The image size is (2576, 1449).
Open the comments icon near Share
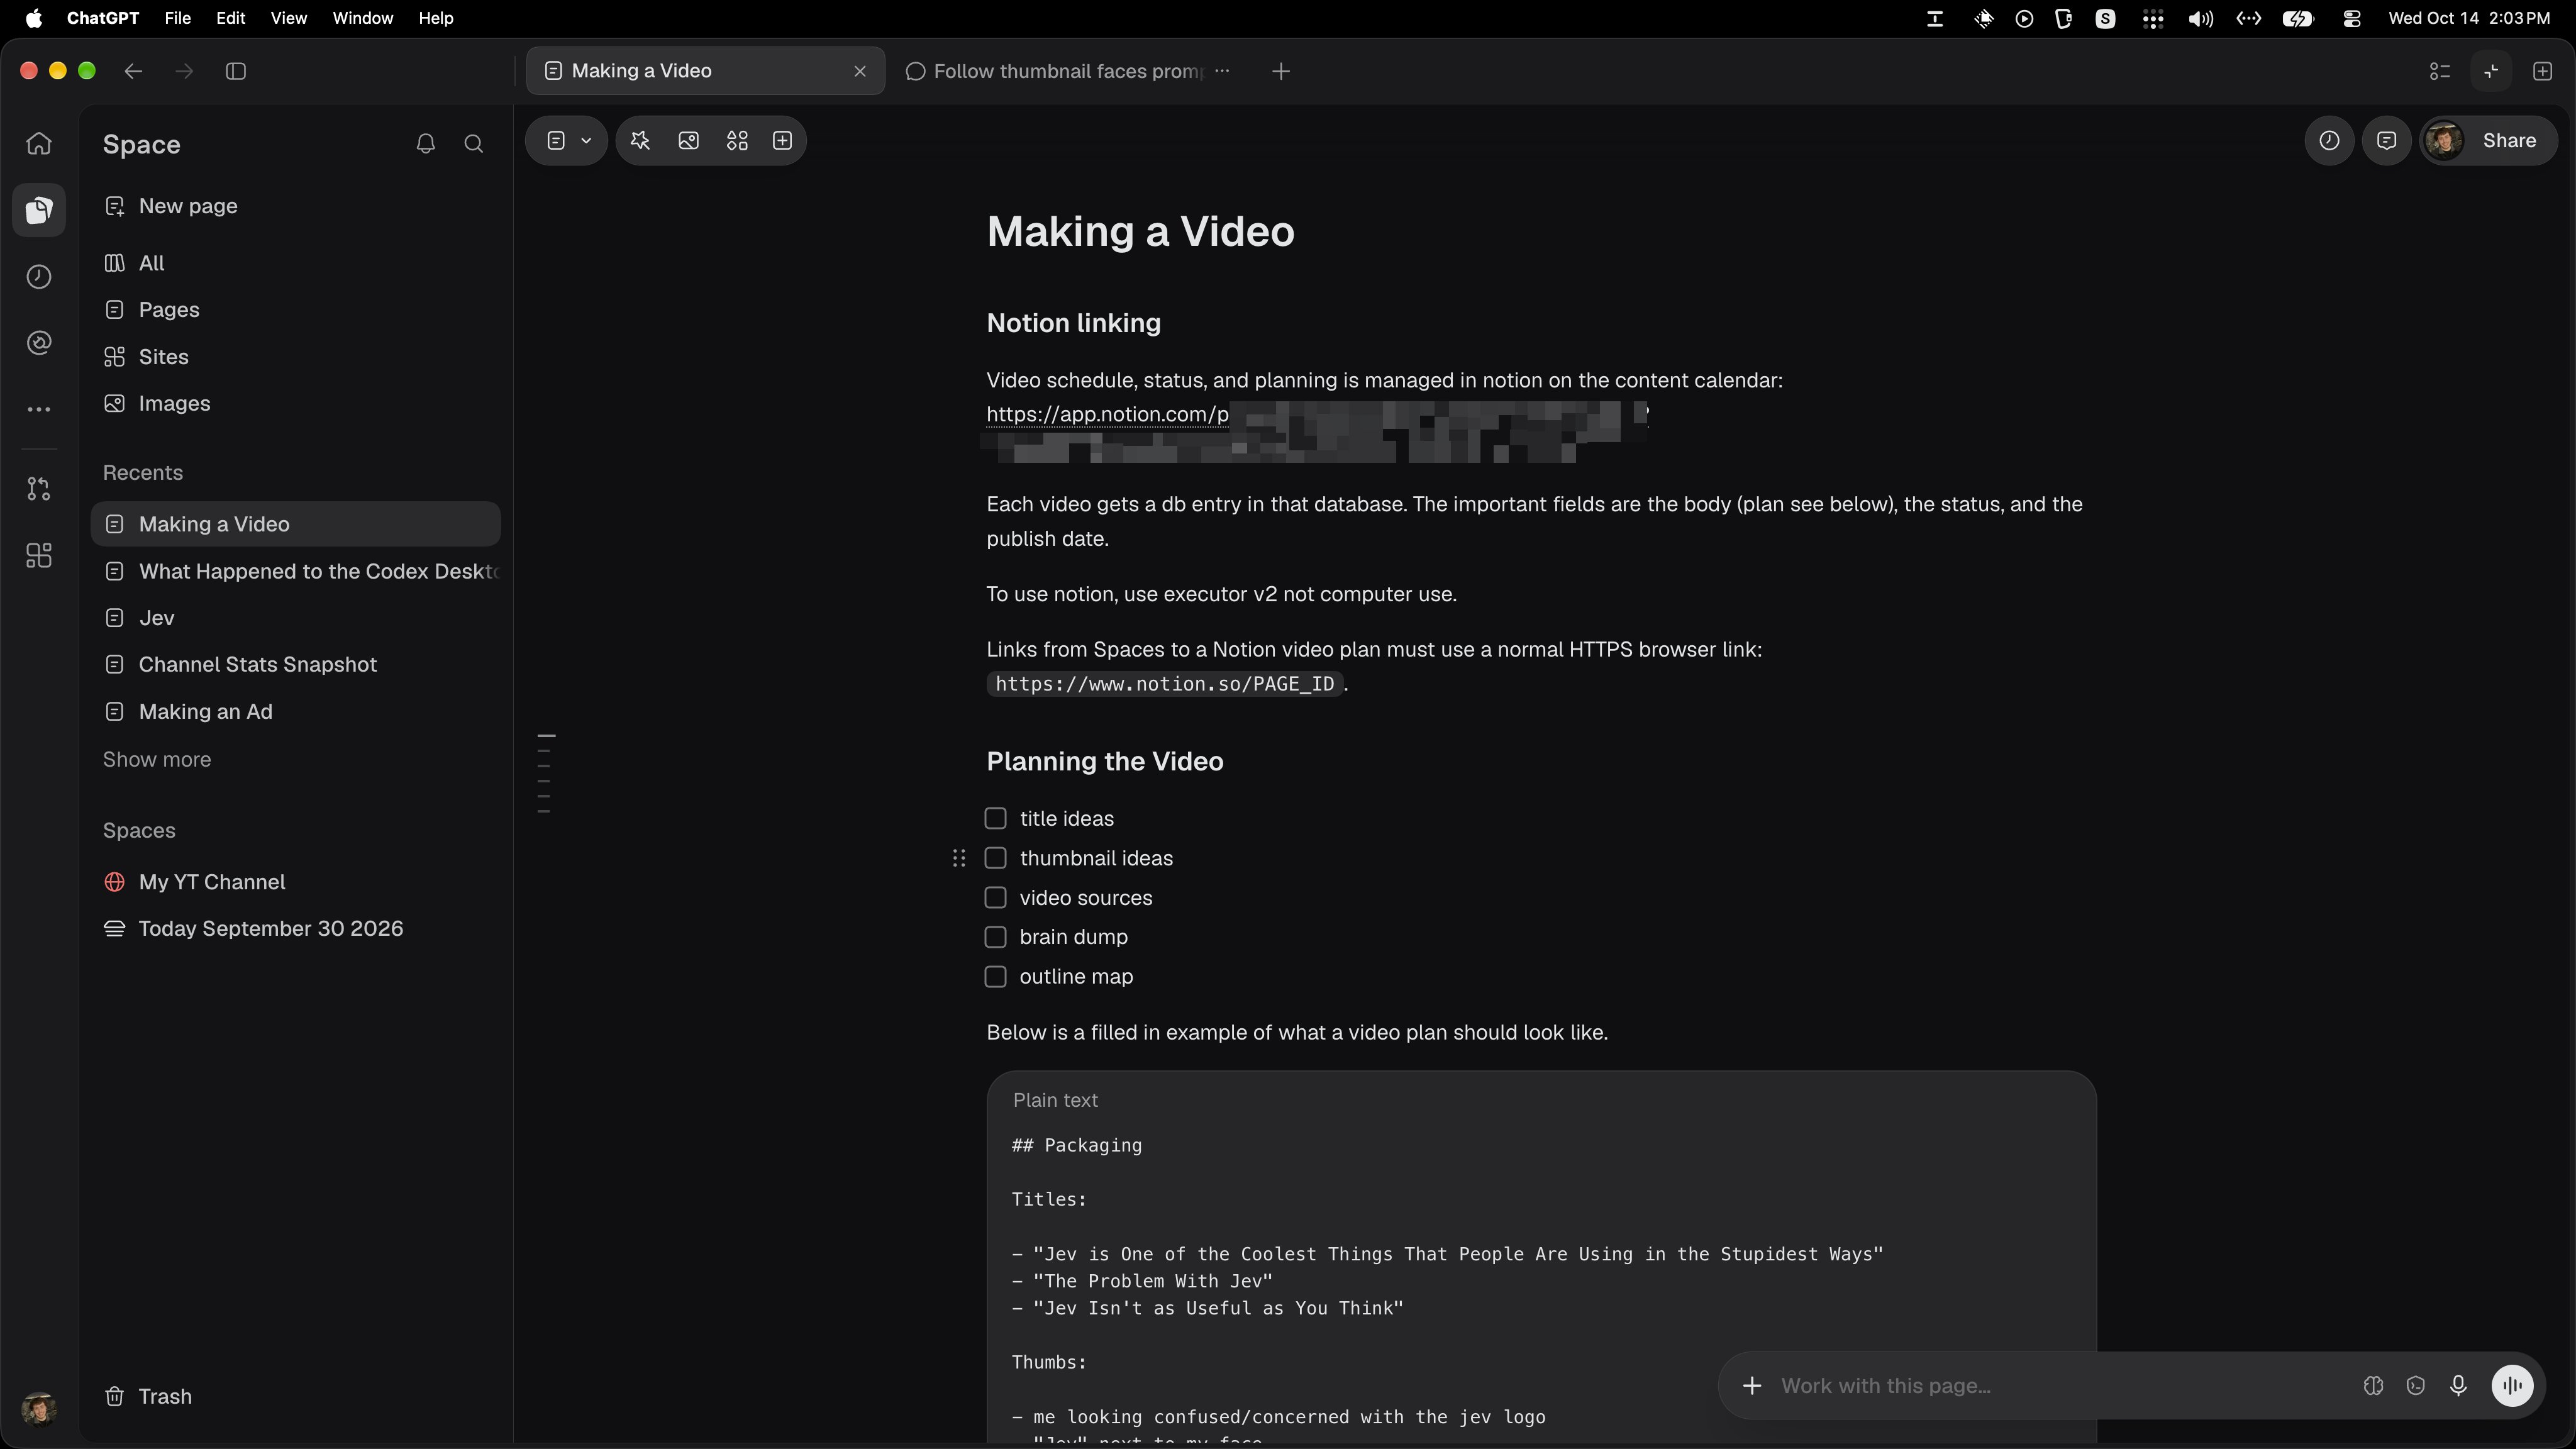point(2387,140)
